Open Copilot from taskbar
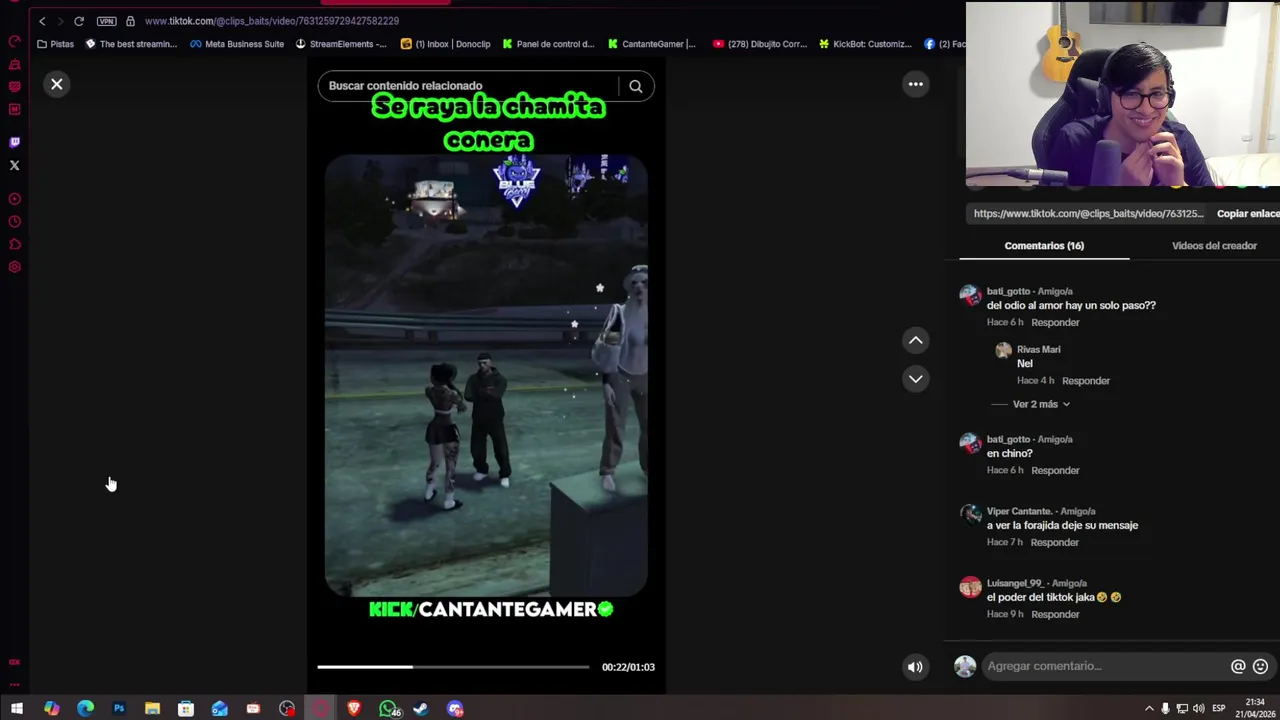1280x720 pixels. click(x=51, y=709)
